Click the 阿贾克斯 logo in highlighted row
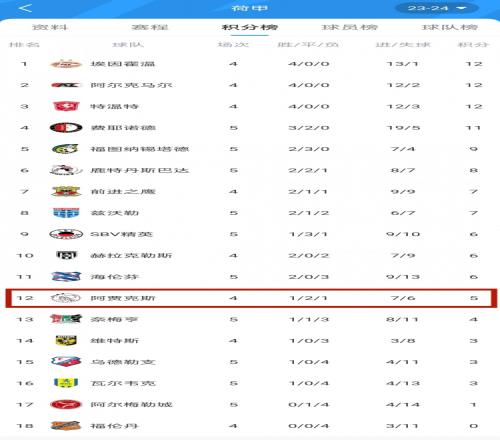Viewport: 500px width, 440px height. point(66,298)
